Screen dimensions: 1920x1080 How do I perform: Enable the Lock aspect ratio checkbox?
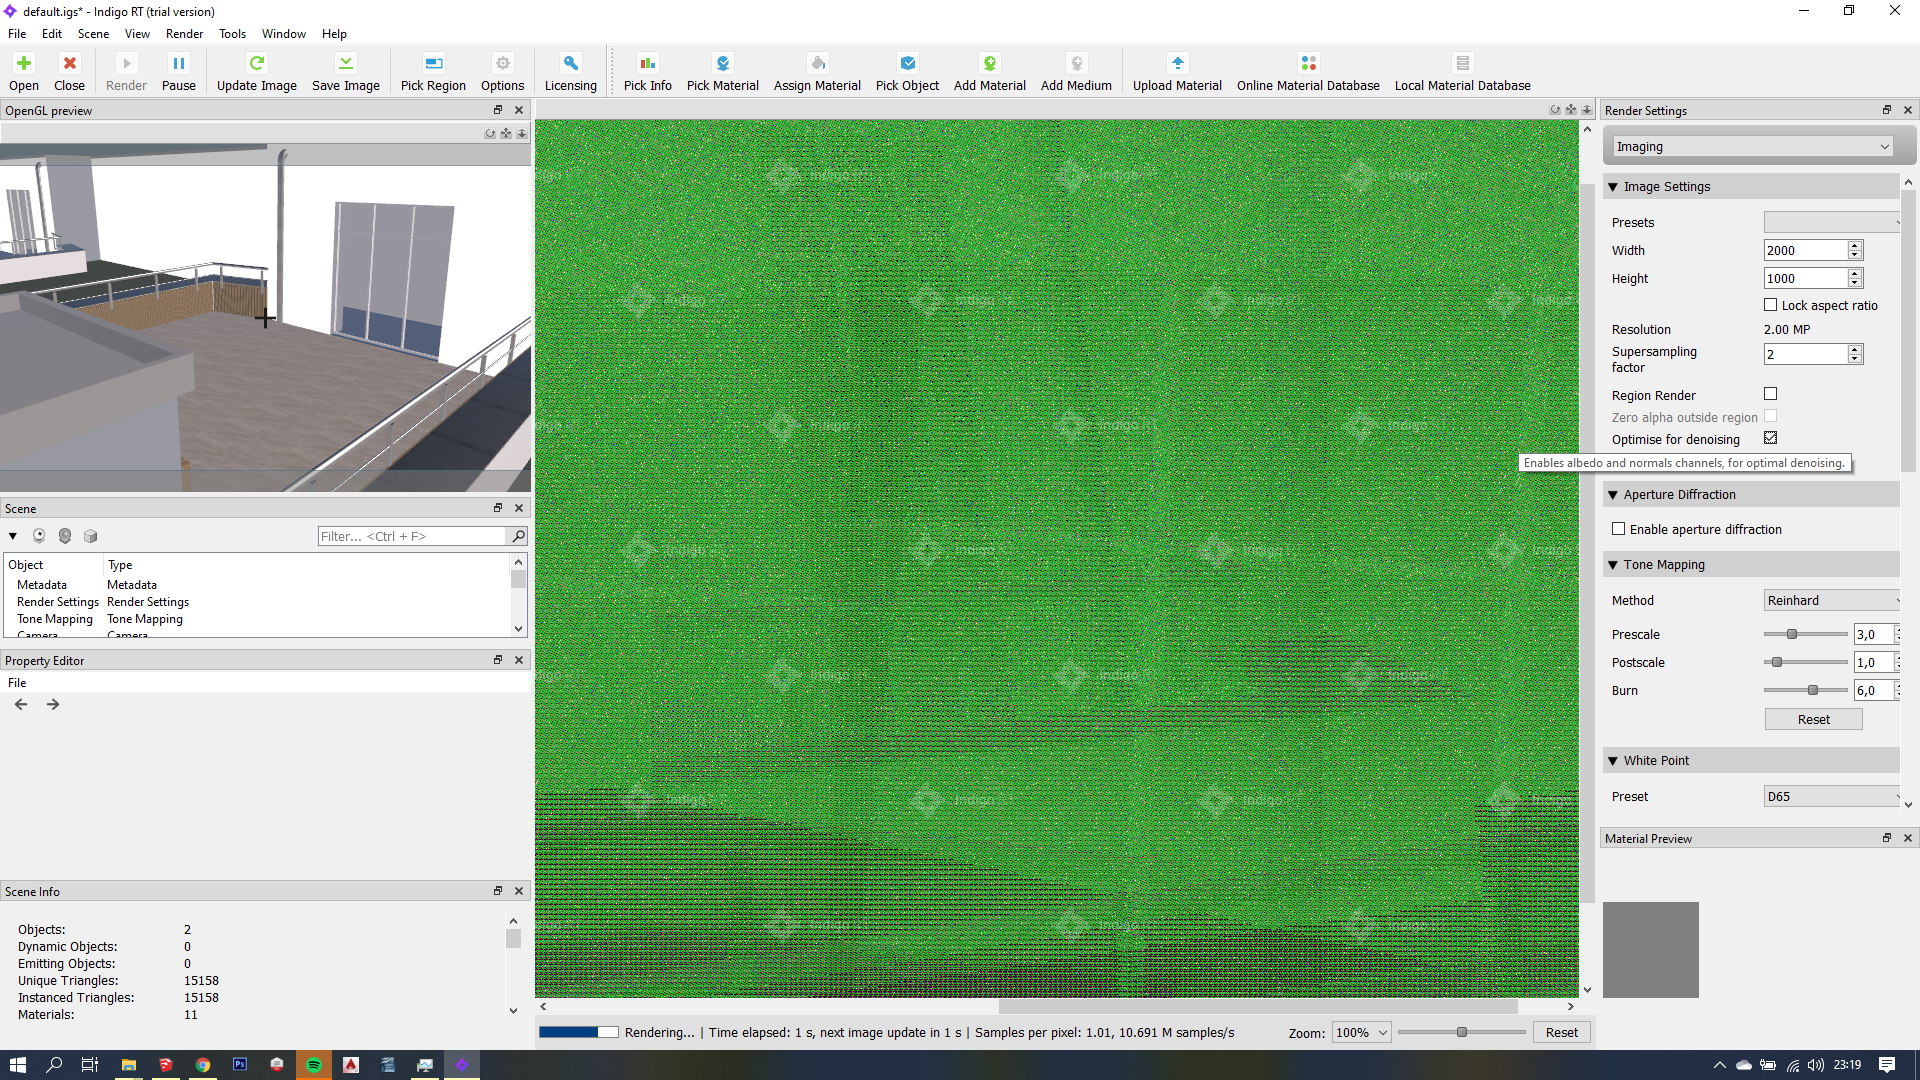click(x=1771, y=305)
